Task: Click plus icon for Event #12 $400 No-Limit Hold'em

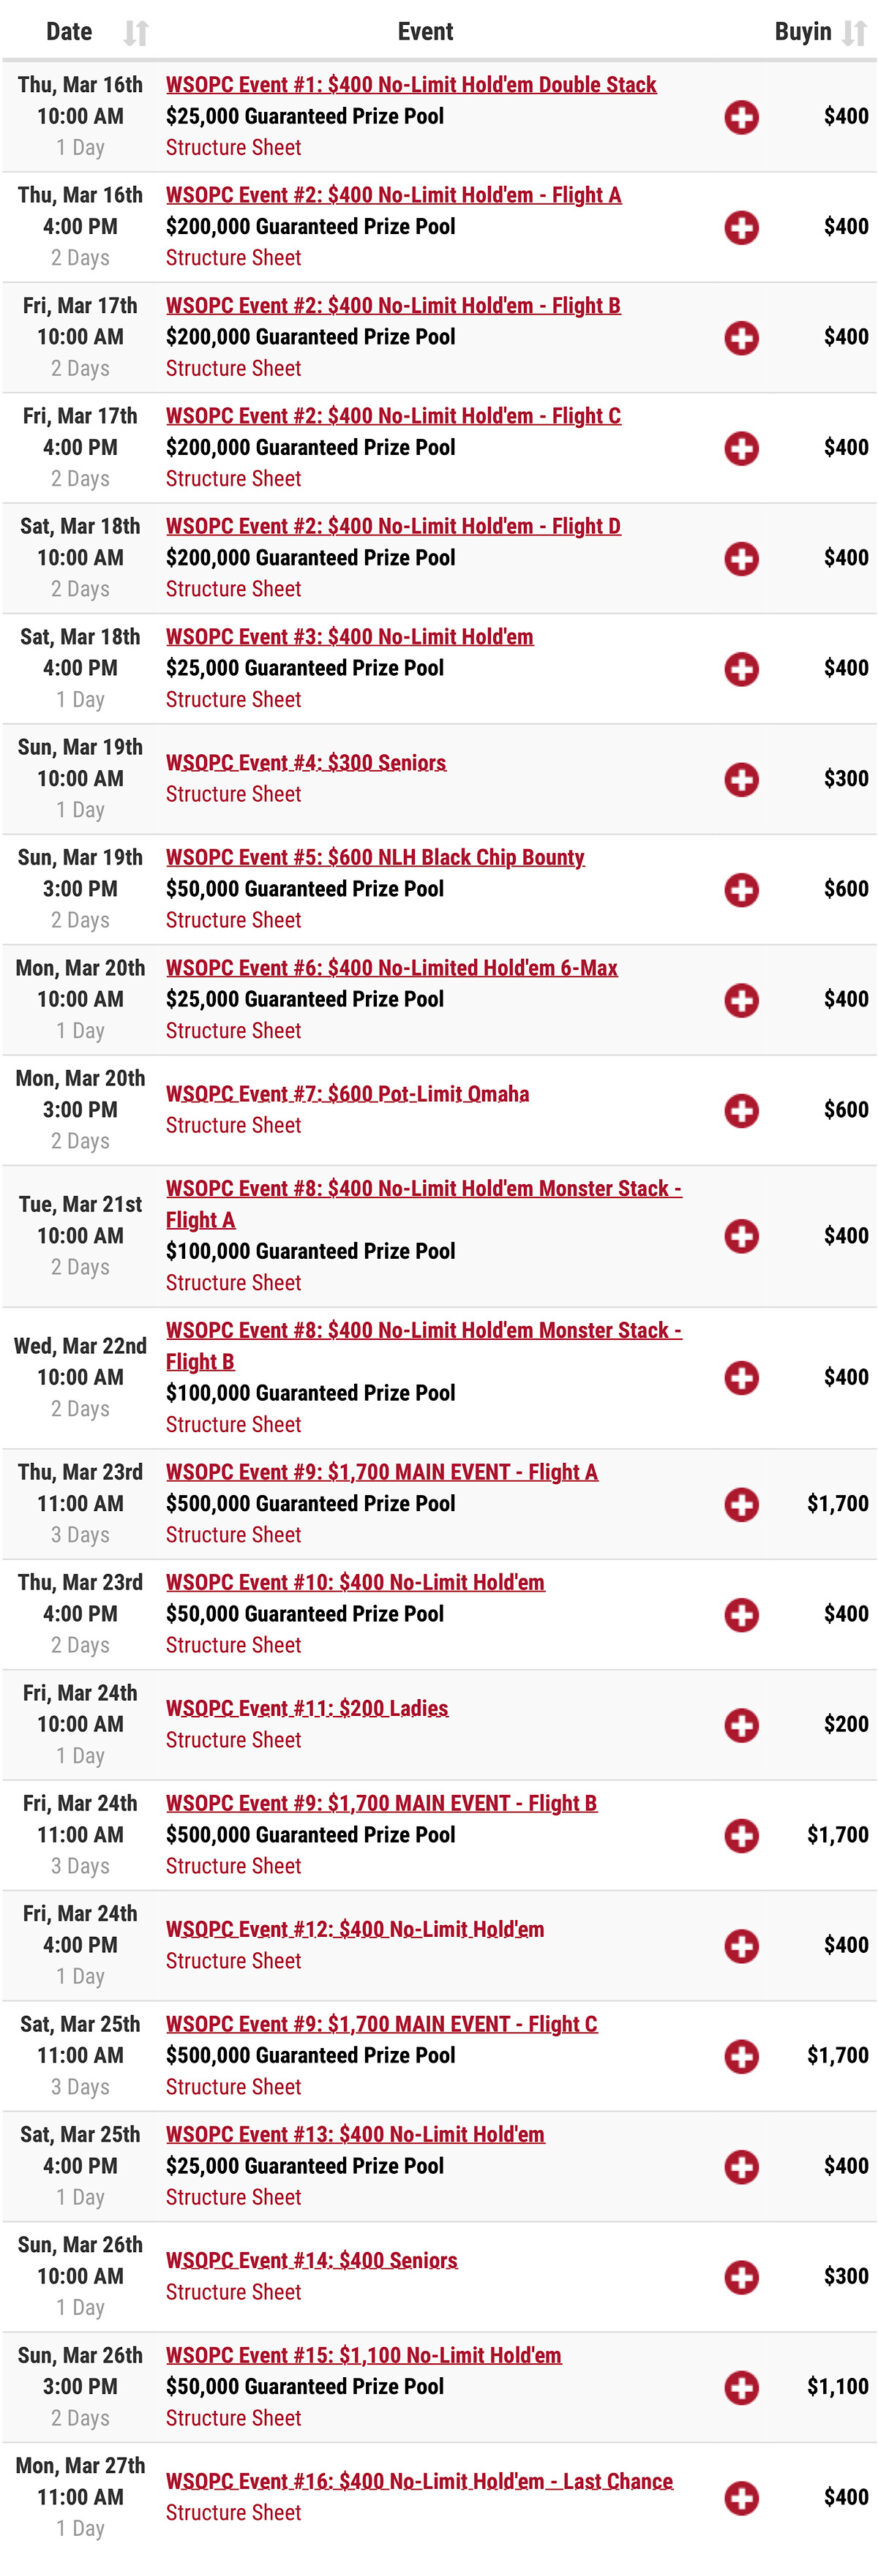Action: click(741, 1945)
